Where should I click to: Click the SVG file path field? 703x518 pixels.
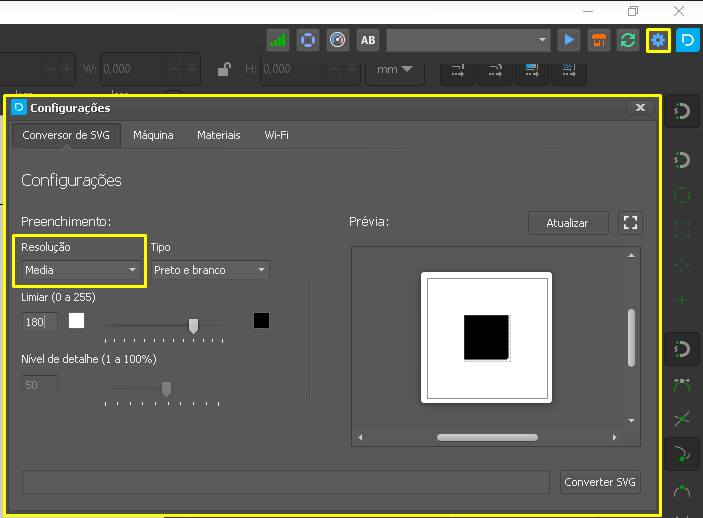286,482
